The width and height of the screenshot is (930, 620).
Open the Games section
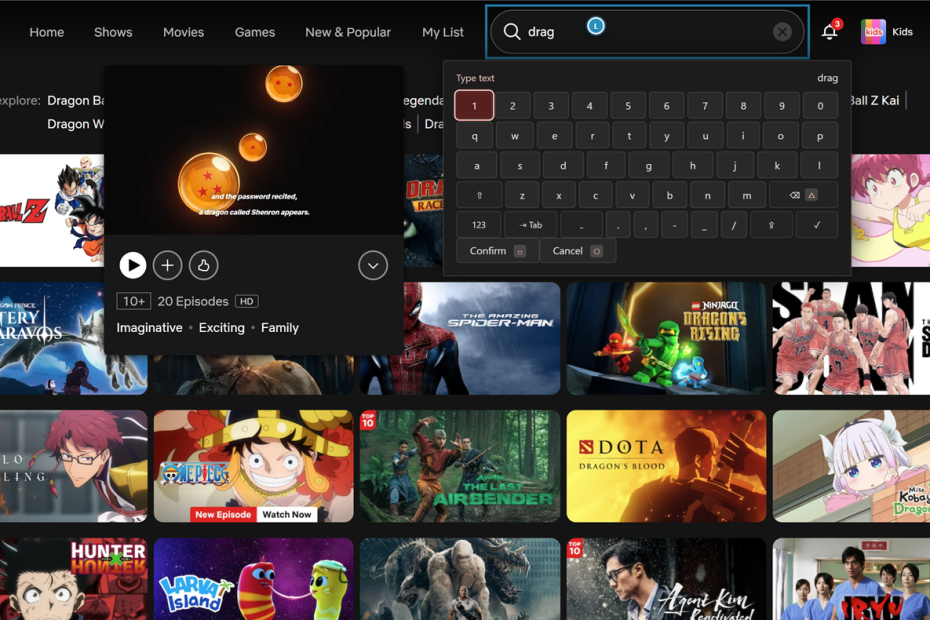pos(254,32)
